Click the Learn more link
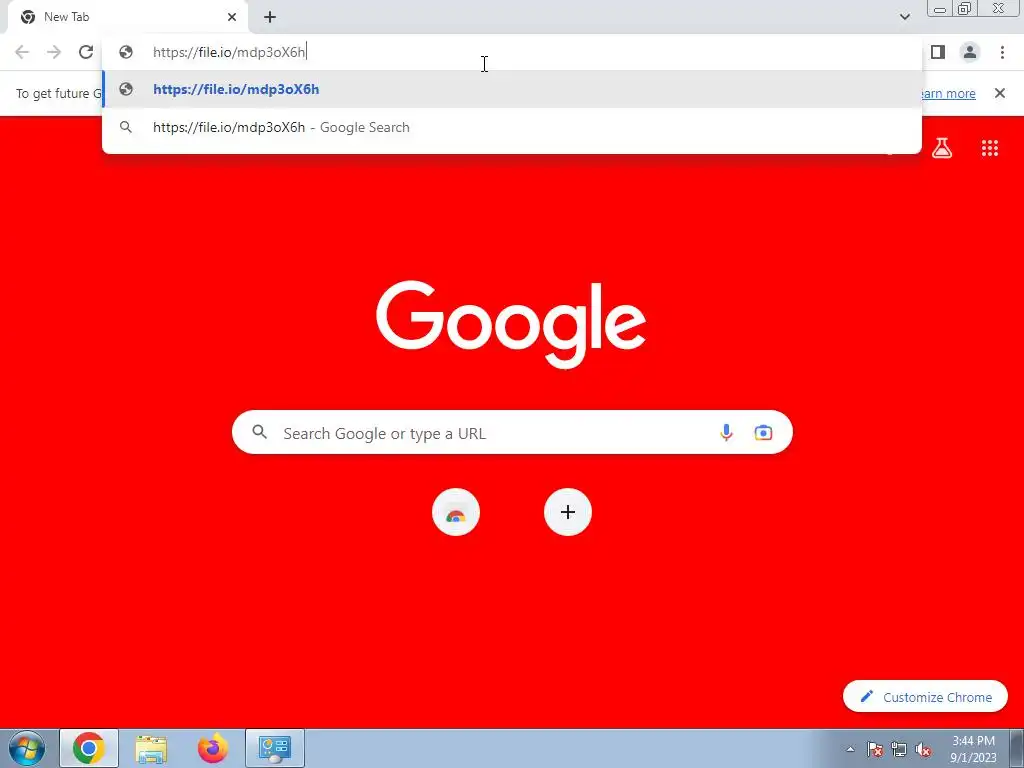 click(947, 93)
